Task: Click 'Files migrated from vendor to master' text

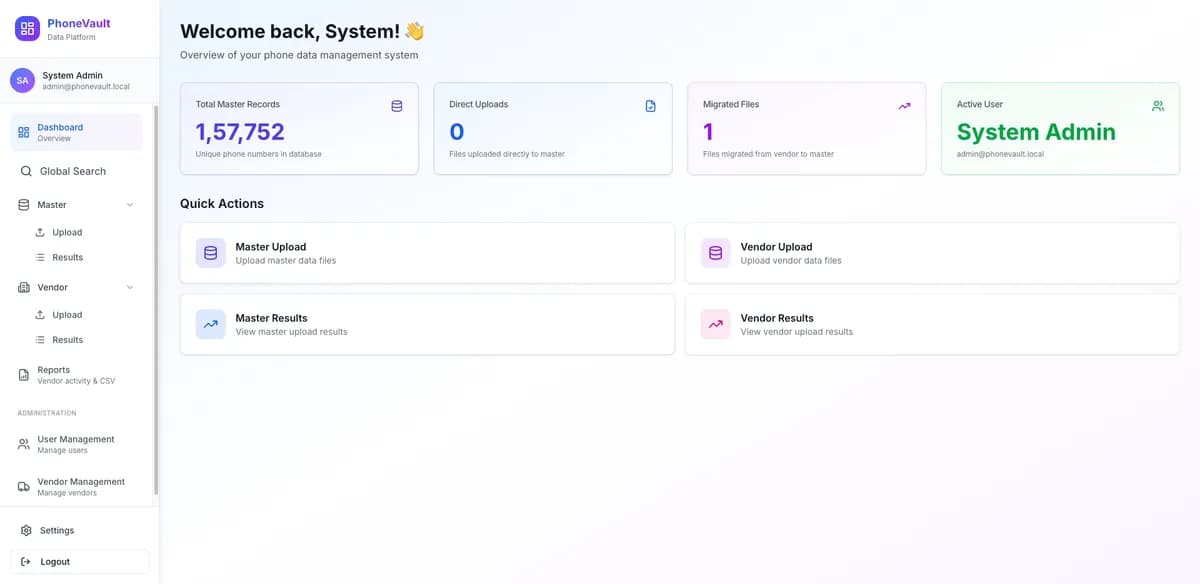Action: coord(768,154)
